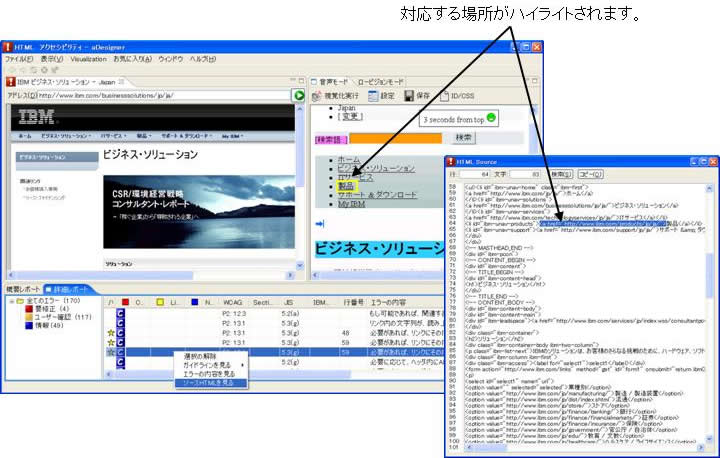Open the 設定 settings icon in visualization toolbar
This screenshot has height=458, width=720.
click(x=373, y=96)
